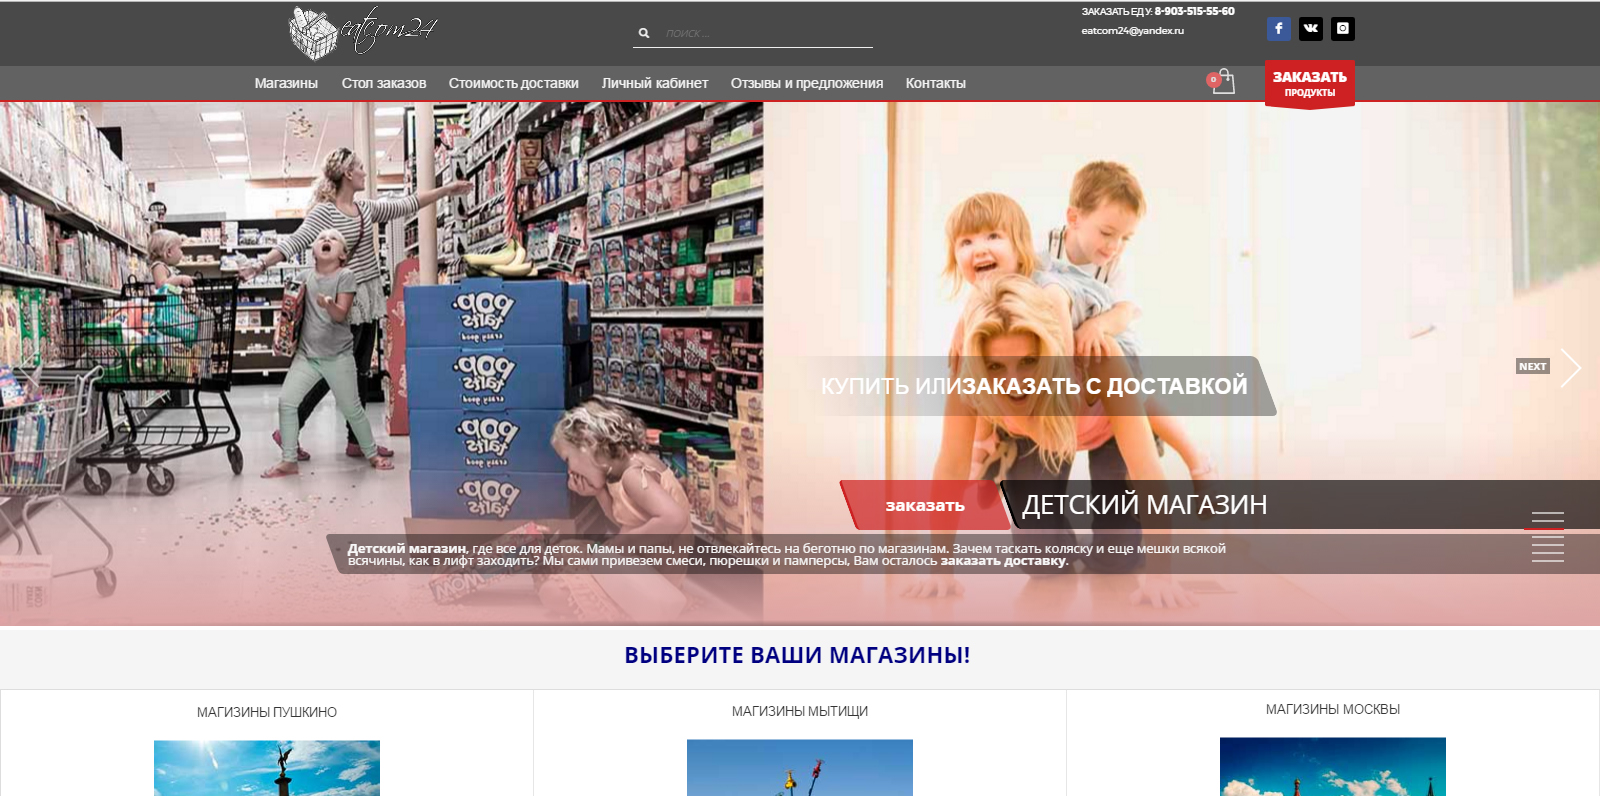Open the Магазины menu item

[x=286, y=83]
